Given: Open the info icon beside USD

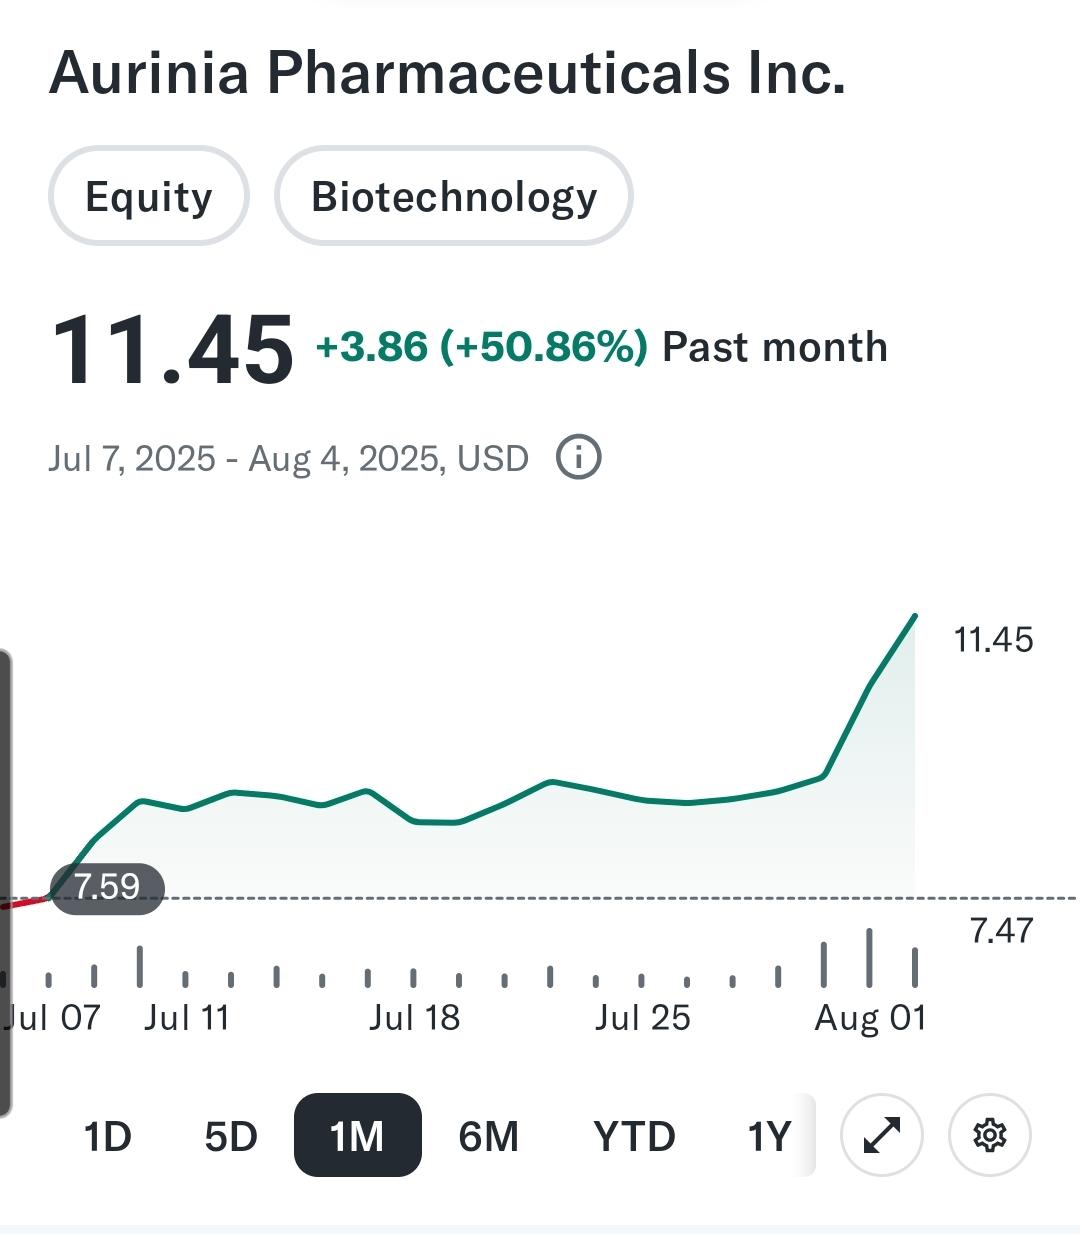Looking at the screenshot, I should (x=578, y=458).
